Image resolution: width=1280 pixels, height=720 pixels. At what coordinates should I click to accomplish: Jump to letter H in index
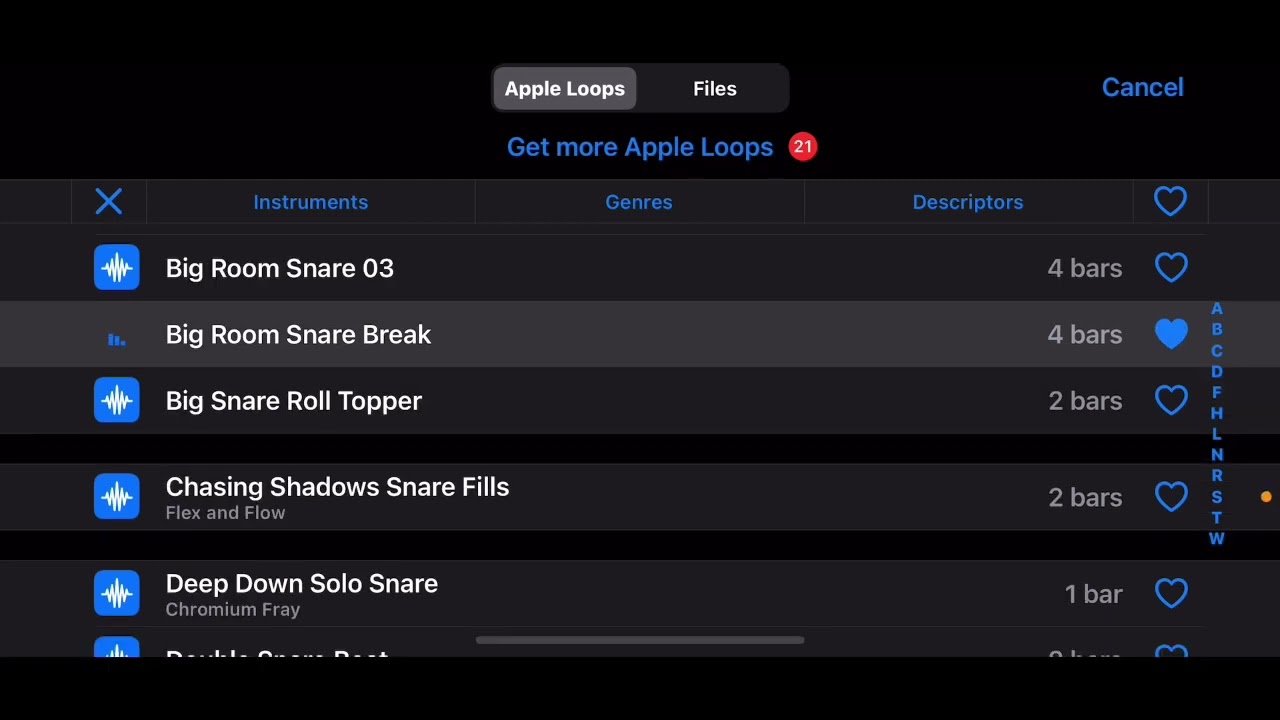(x=1217, y=413)
